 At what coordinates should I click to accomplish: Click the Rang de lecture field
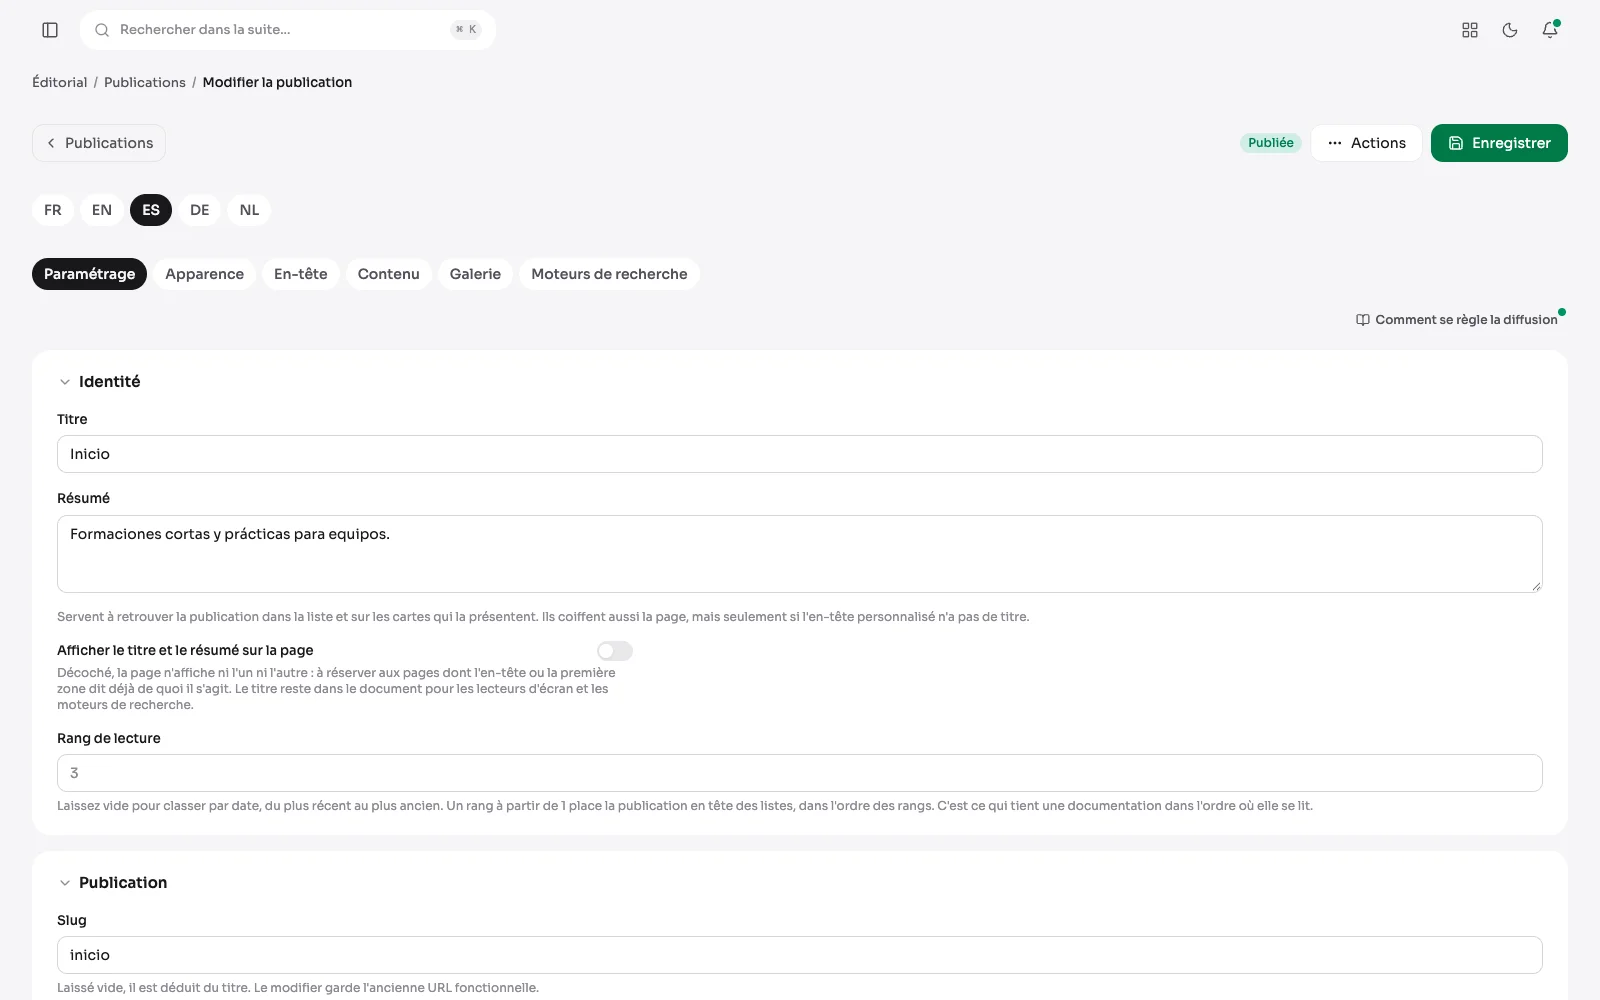click(800, 773)
